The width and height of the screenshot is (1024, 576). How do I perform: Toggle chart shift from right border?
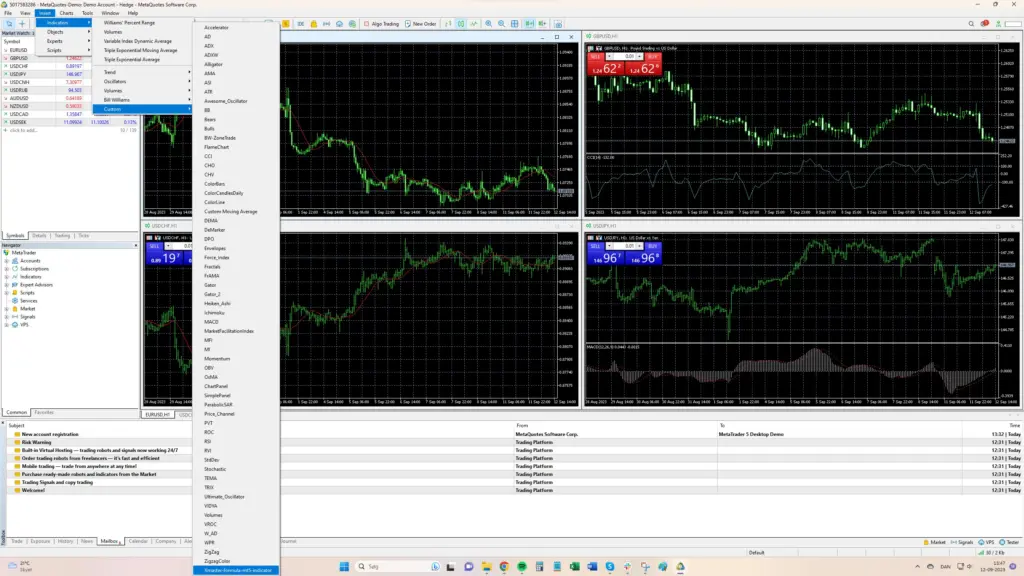(x=542, y=24)
